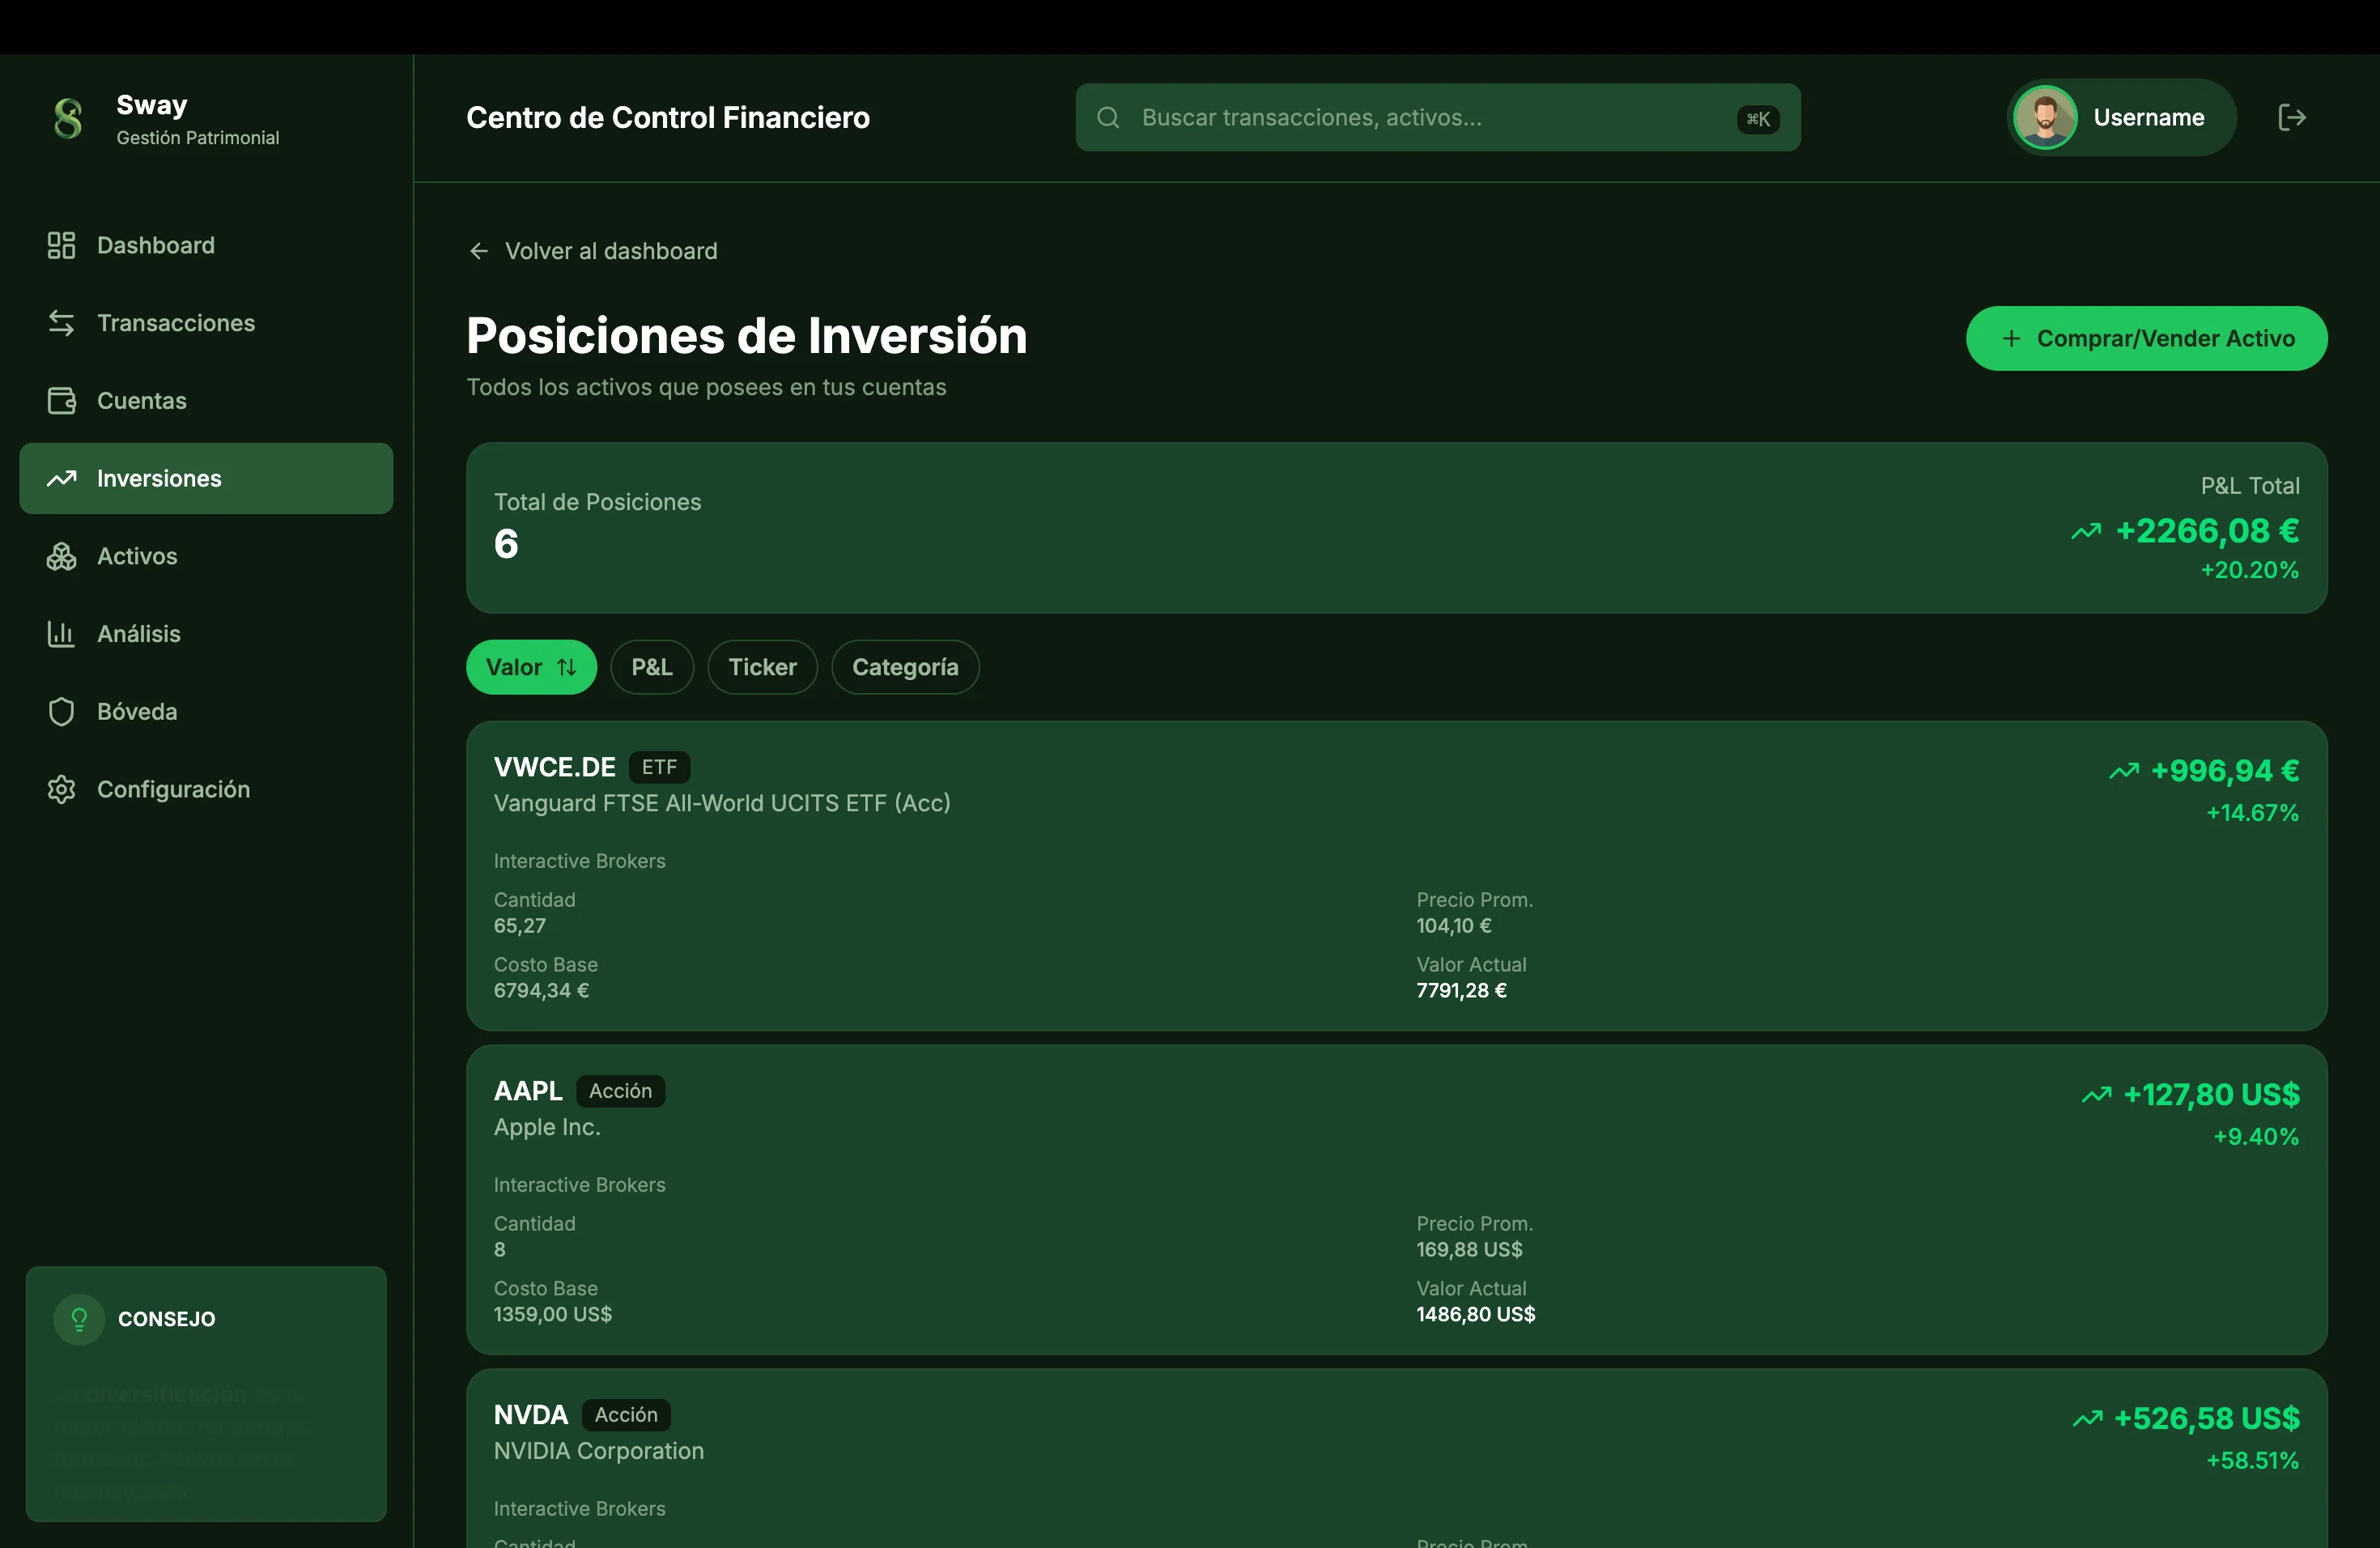Click the Sway logo
The image size is (2380, 1548).
tap(66, 119)
